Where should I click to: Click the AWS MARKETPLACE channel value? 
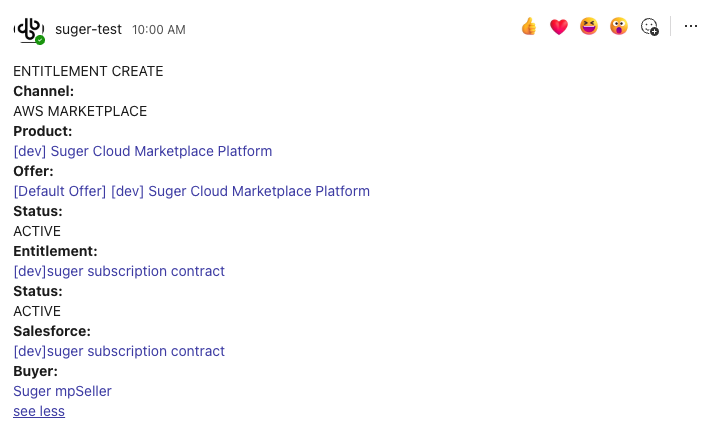tap(80, 111)
